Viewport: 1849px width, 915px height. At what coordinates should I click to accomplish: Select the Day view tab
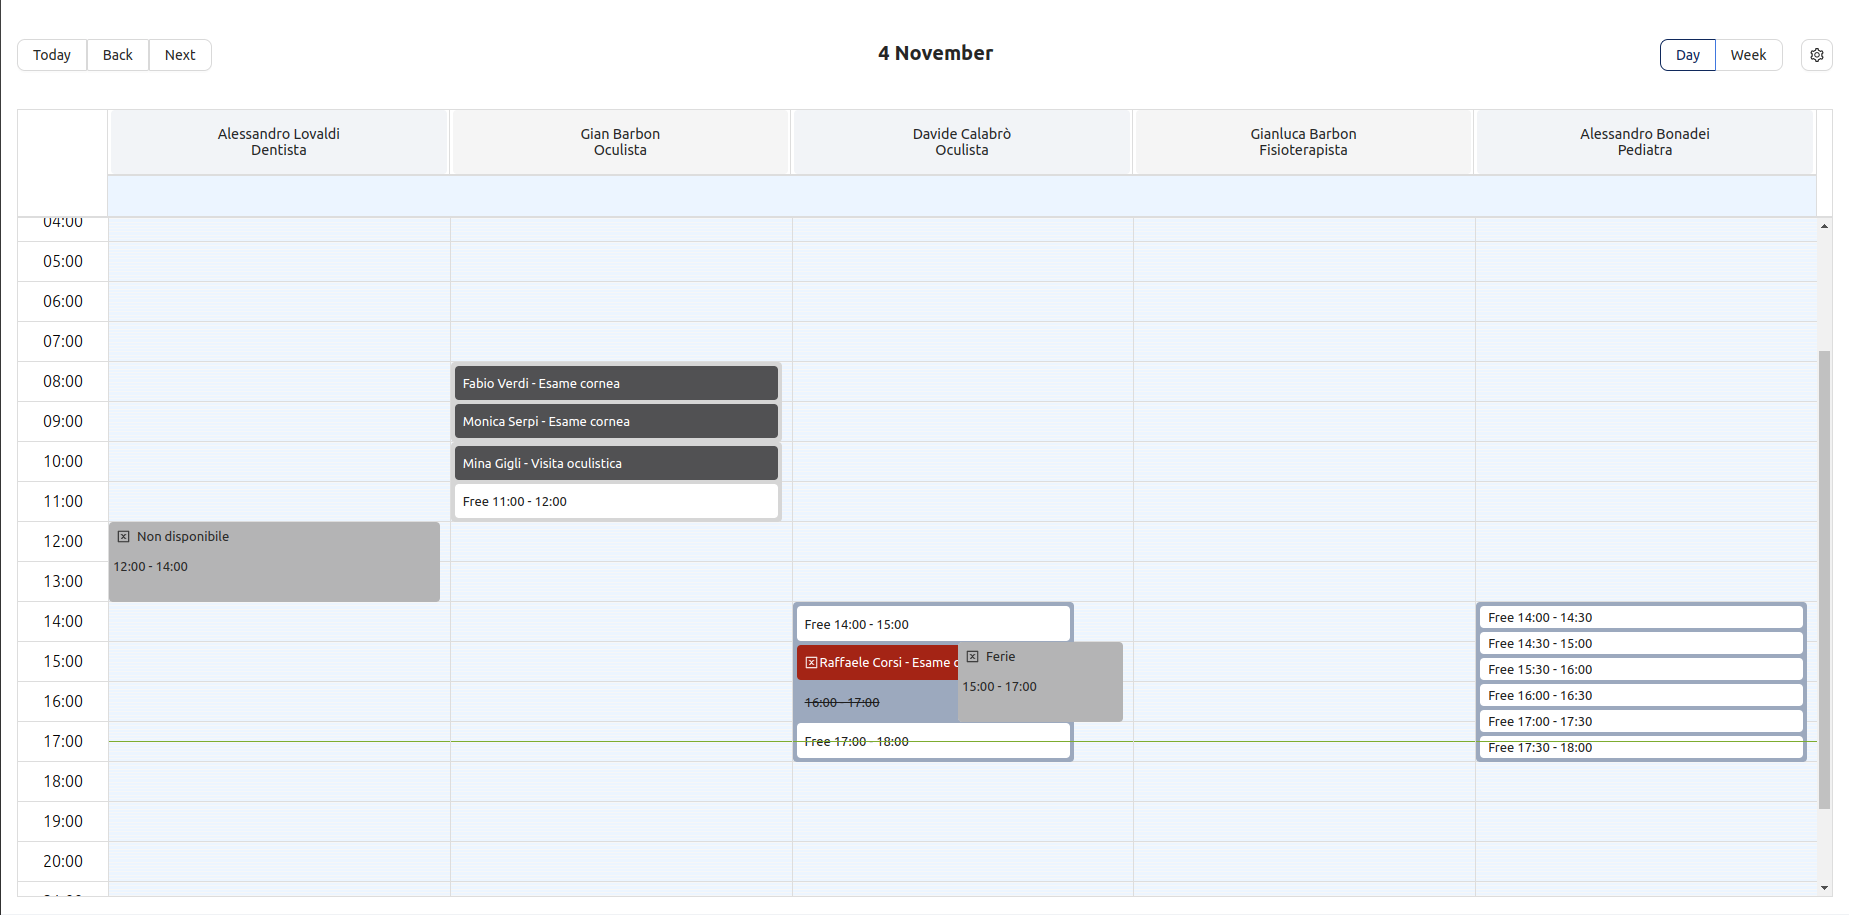[x=1687, y=55]
